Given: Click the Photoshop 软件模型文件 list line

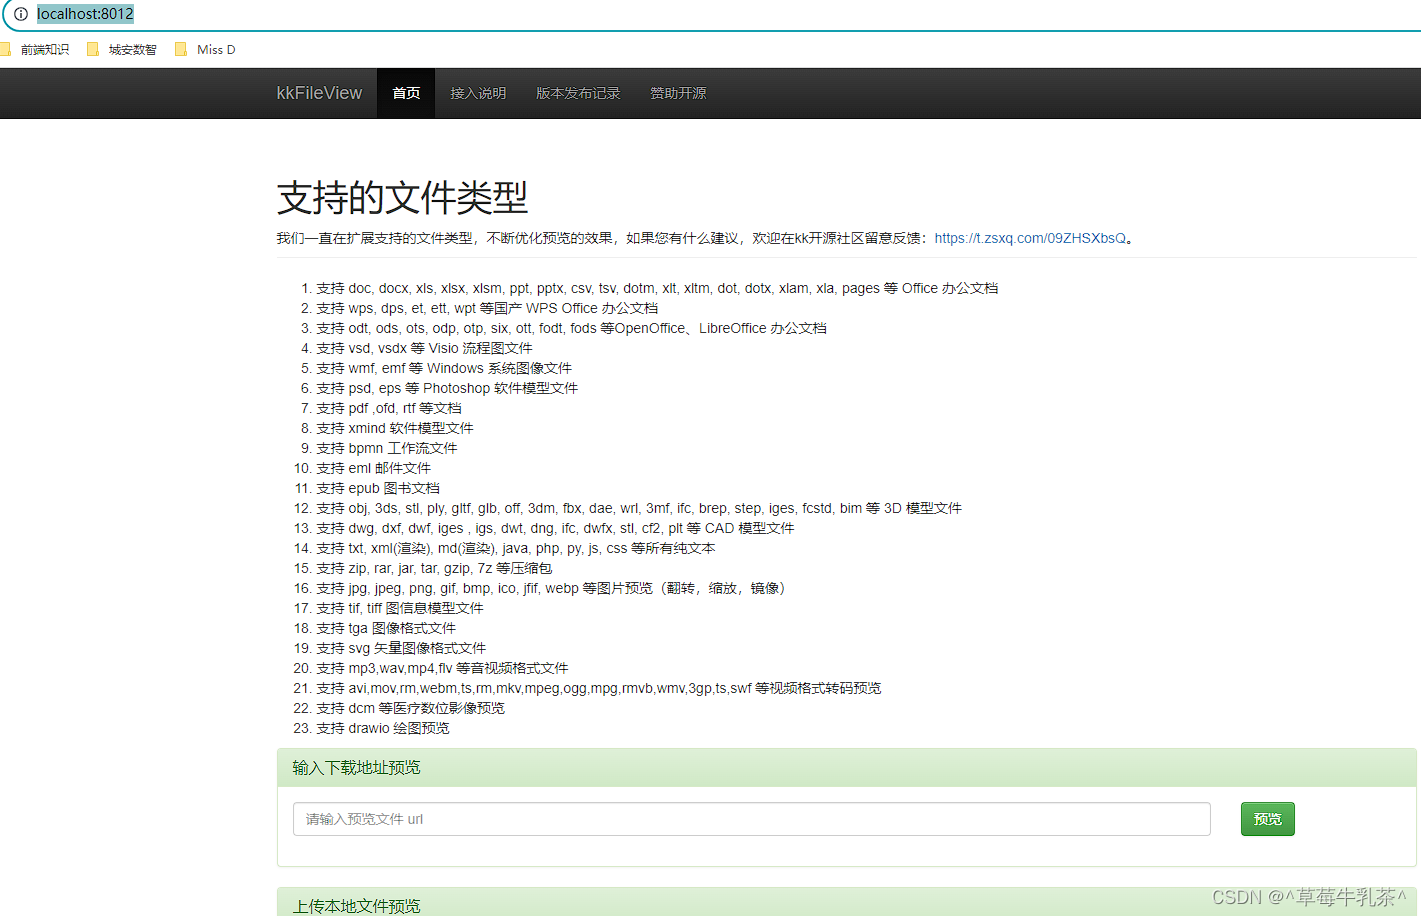Looking at the screenshot, I should pos(447,388).
